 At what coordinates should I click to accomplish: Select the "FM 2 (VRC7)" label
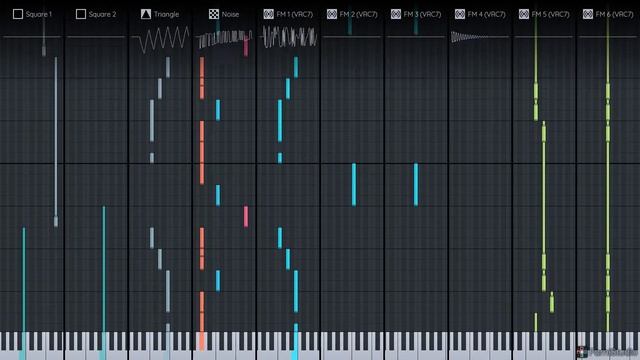[x=358, y=14]
